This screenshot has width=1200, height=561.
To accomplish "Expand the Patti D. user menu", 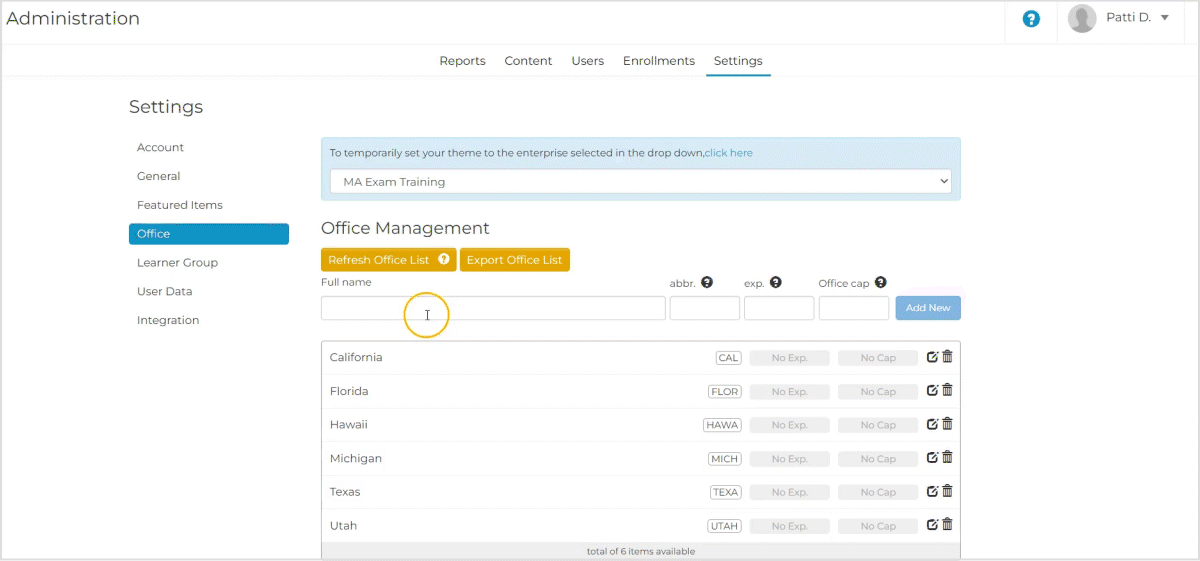I will (x=1120, y=18).
